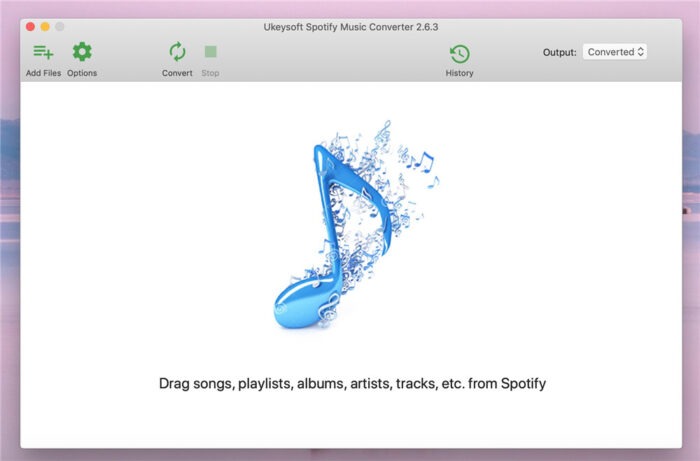
Task: Click the "Output:" label
Action: [559, 52]
